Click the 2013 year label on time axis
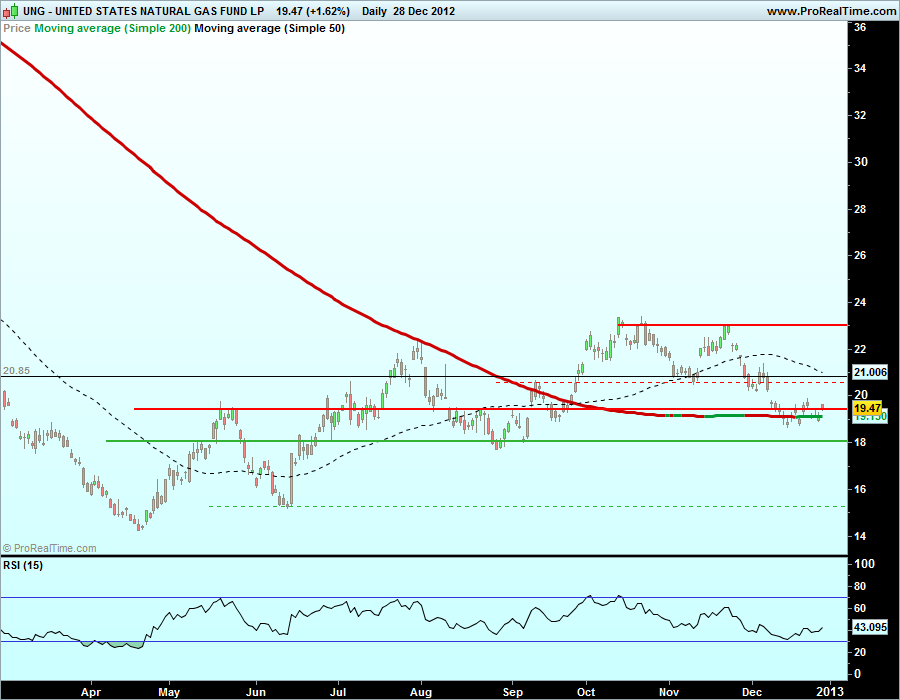This screenshot has height=700, width=900. (x=830, y=691)
